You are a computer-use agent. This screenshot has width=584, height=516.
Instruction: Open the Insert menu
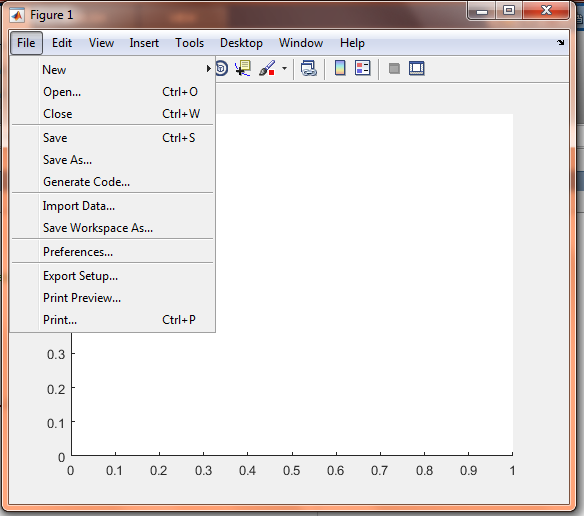(144, 43)
